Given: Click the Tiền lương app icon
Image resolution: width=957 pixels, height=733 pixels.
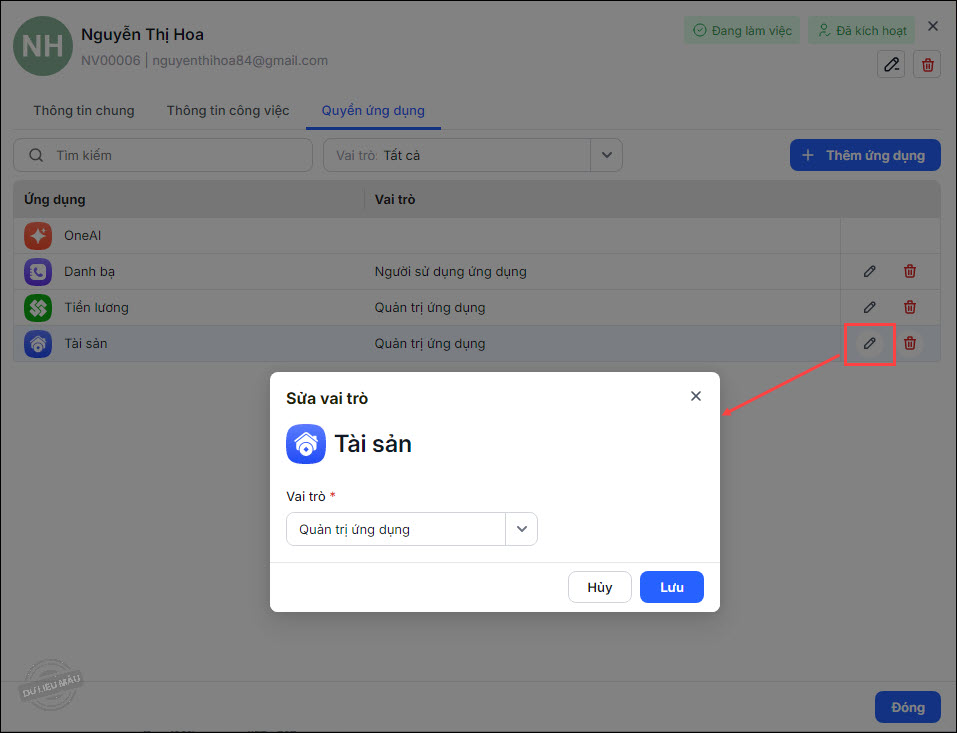Looking at the screenshot, I should tap(38, 308).
